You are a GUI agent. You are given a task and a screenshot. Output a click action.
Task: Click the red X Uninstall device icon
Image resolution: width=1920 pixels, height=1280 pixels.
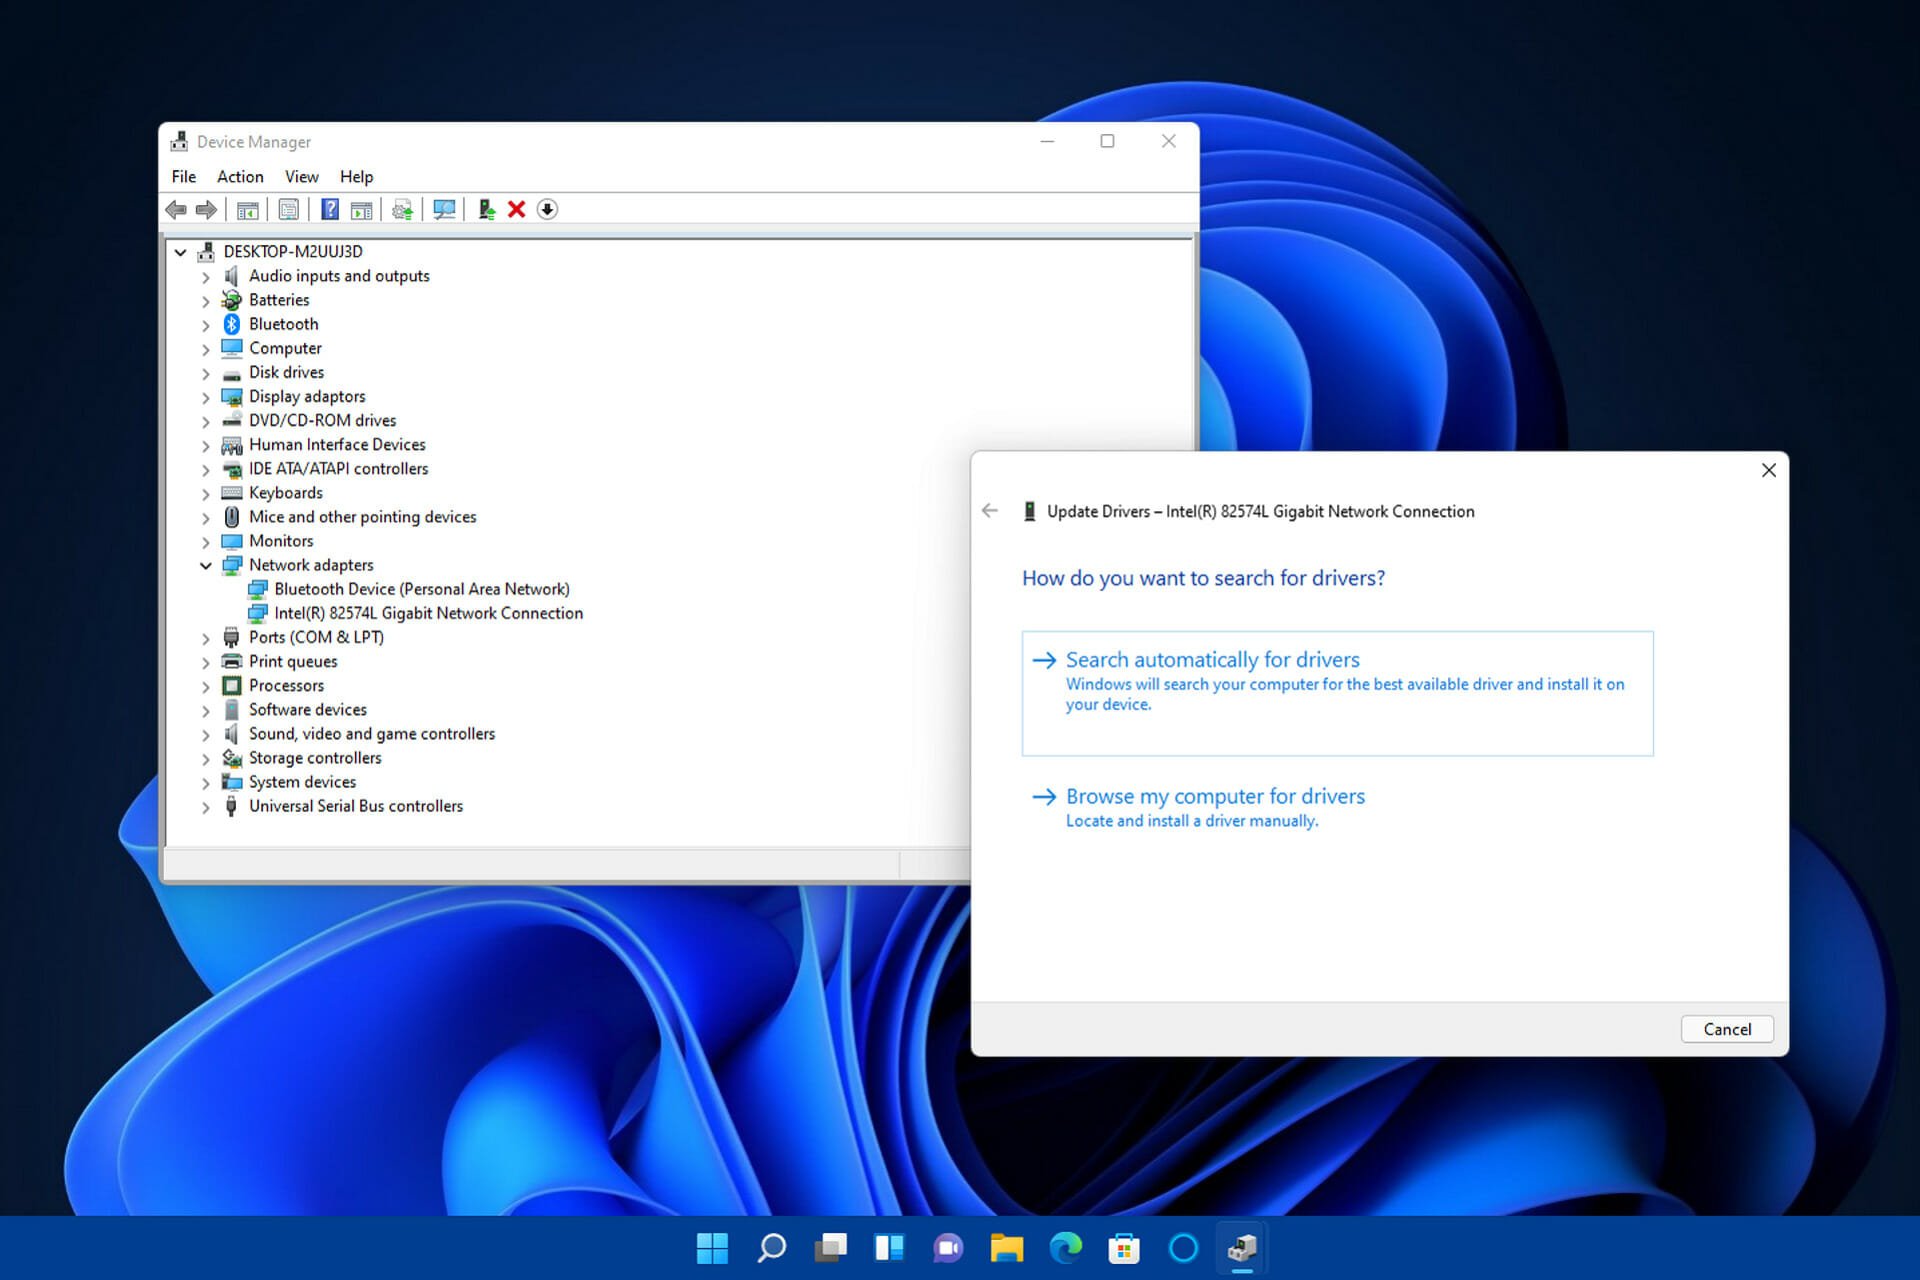coord(516,210)
